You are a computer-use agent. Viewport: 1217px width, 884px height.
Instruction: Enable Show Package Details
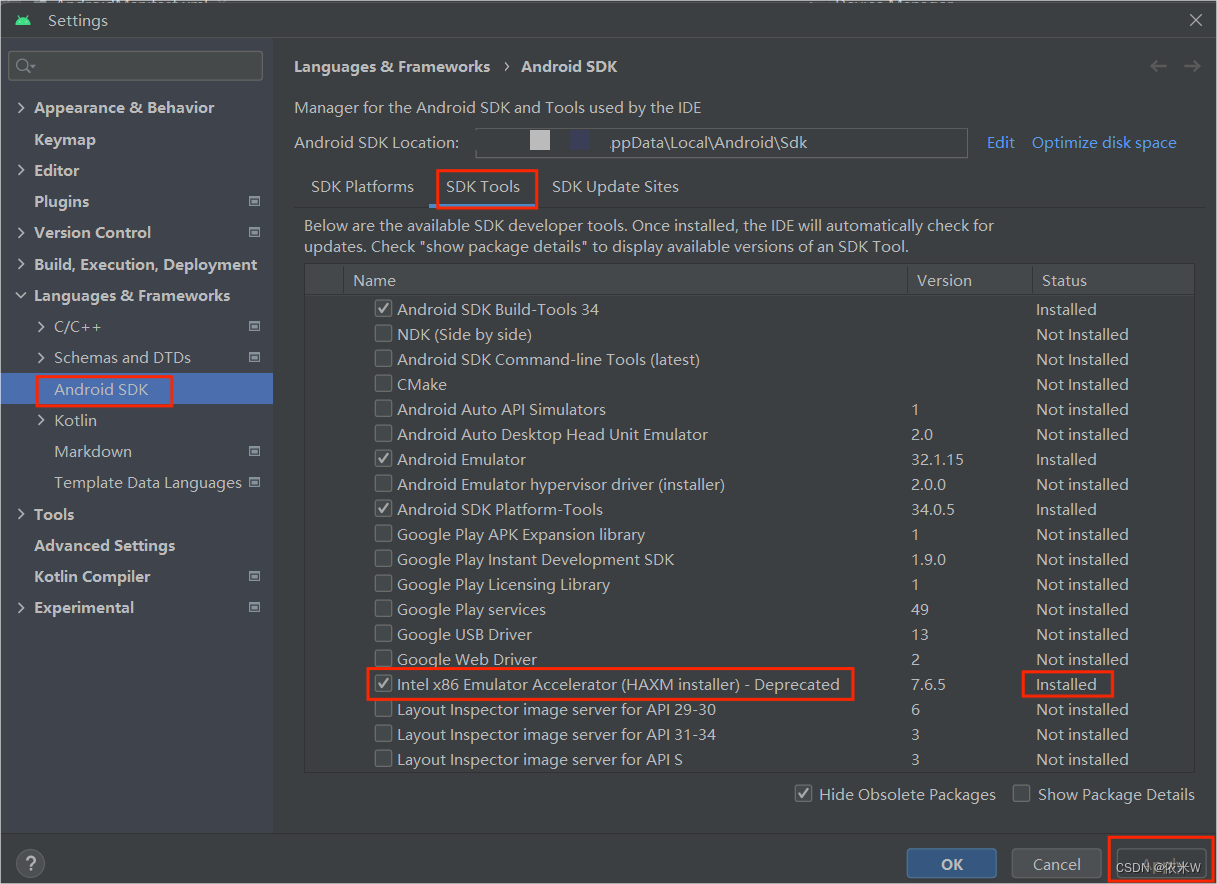point(1021,793)
